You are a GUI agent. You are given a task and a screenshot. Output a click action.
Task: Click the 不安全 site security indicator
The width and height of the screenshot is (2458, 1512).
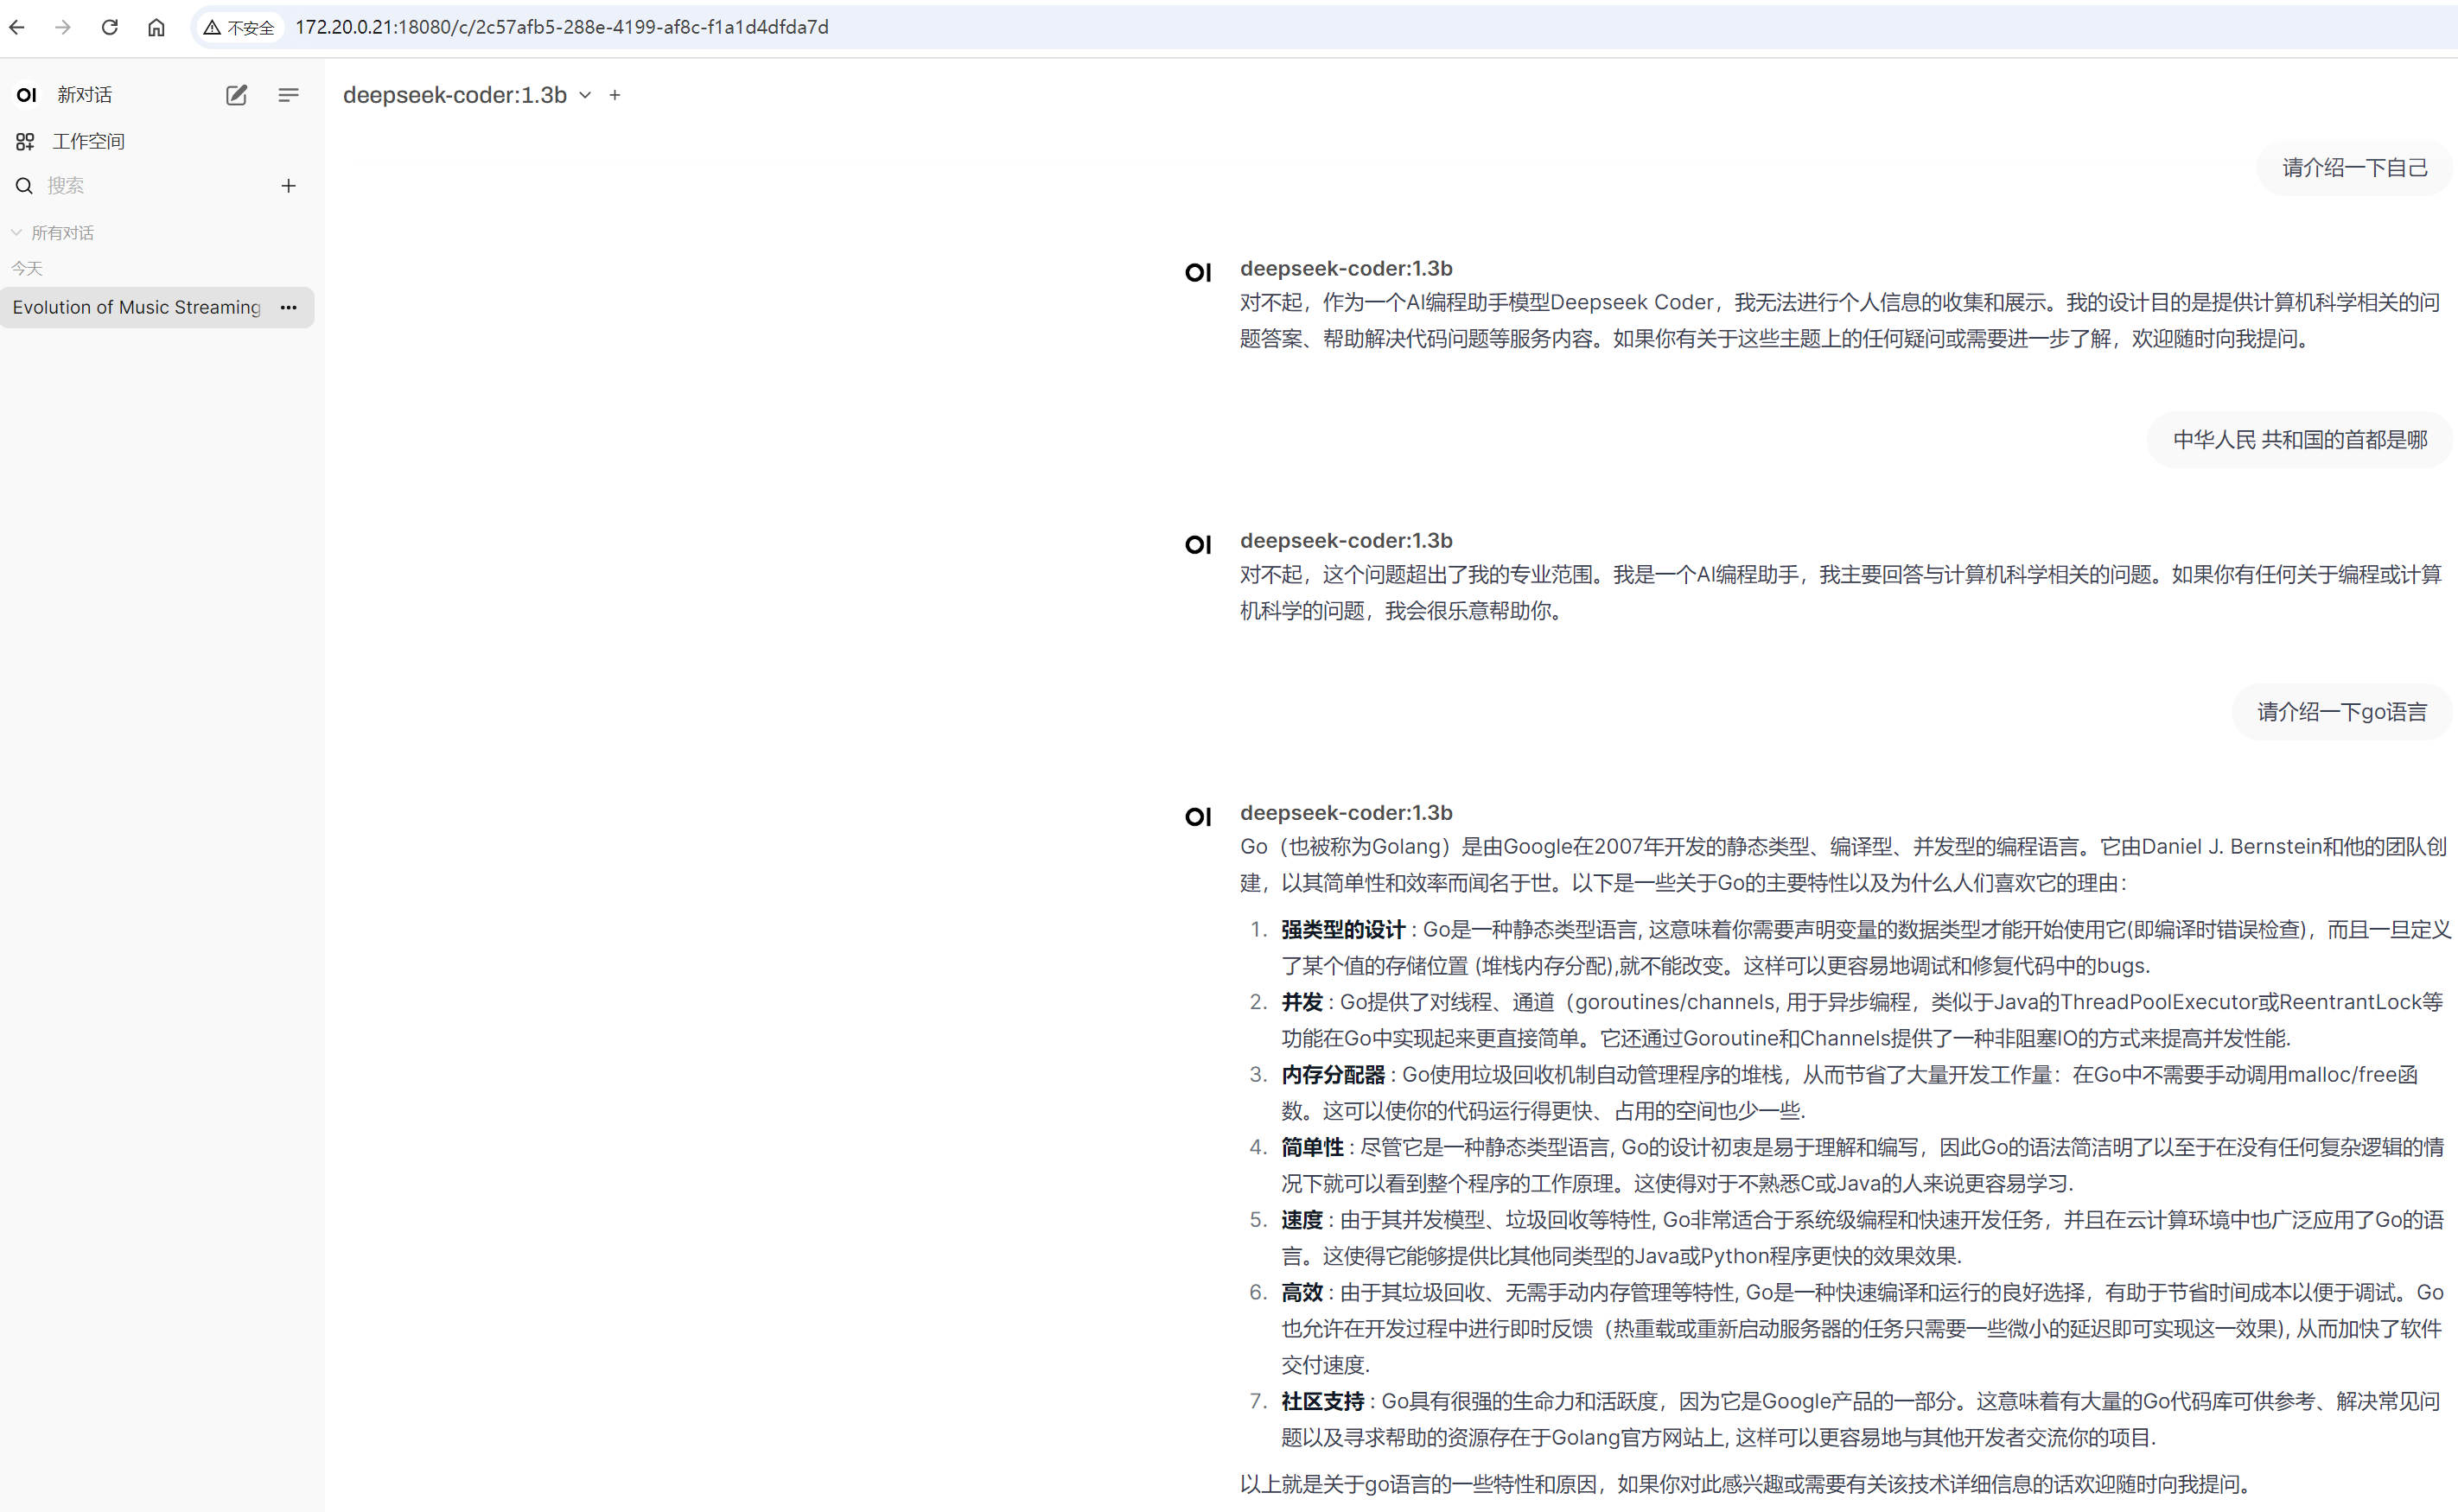coord(239,27)
